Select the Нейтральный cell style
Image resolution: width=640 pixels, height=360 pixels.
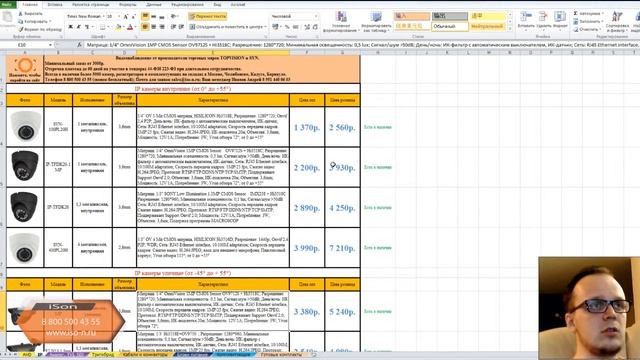click(x=487, y=27)
